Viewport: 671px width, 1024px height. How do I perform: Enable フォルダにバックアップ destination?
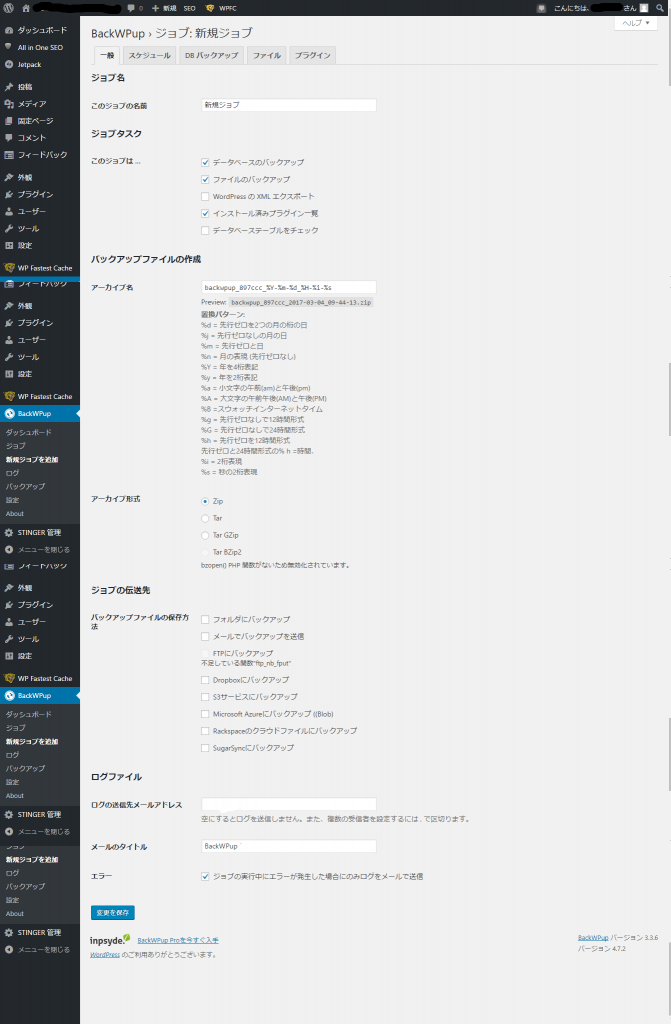coord(205,619)
